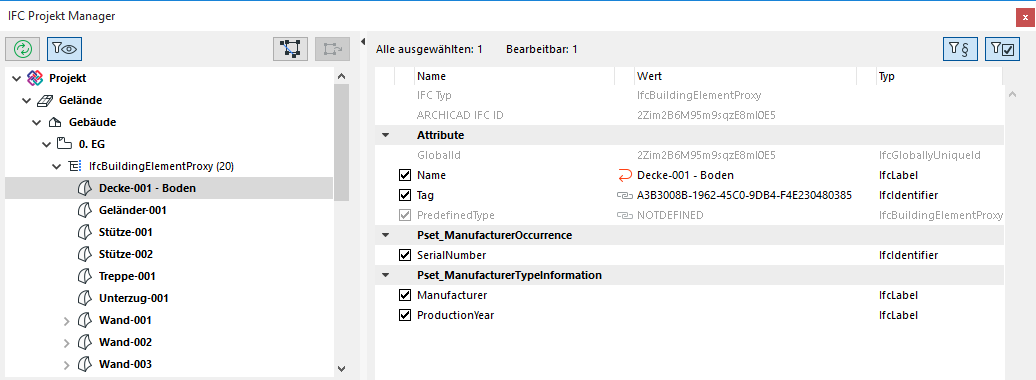Click the chain link icon beside NOTDEFINED
Screen dimensions: 1036x380
coord(625,215)
